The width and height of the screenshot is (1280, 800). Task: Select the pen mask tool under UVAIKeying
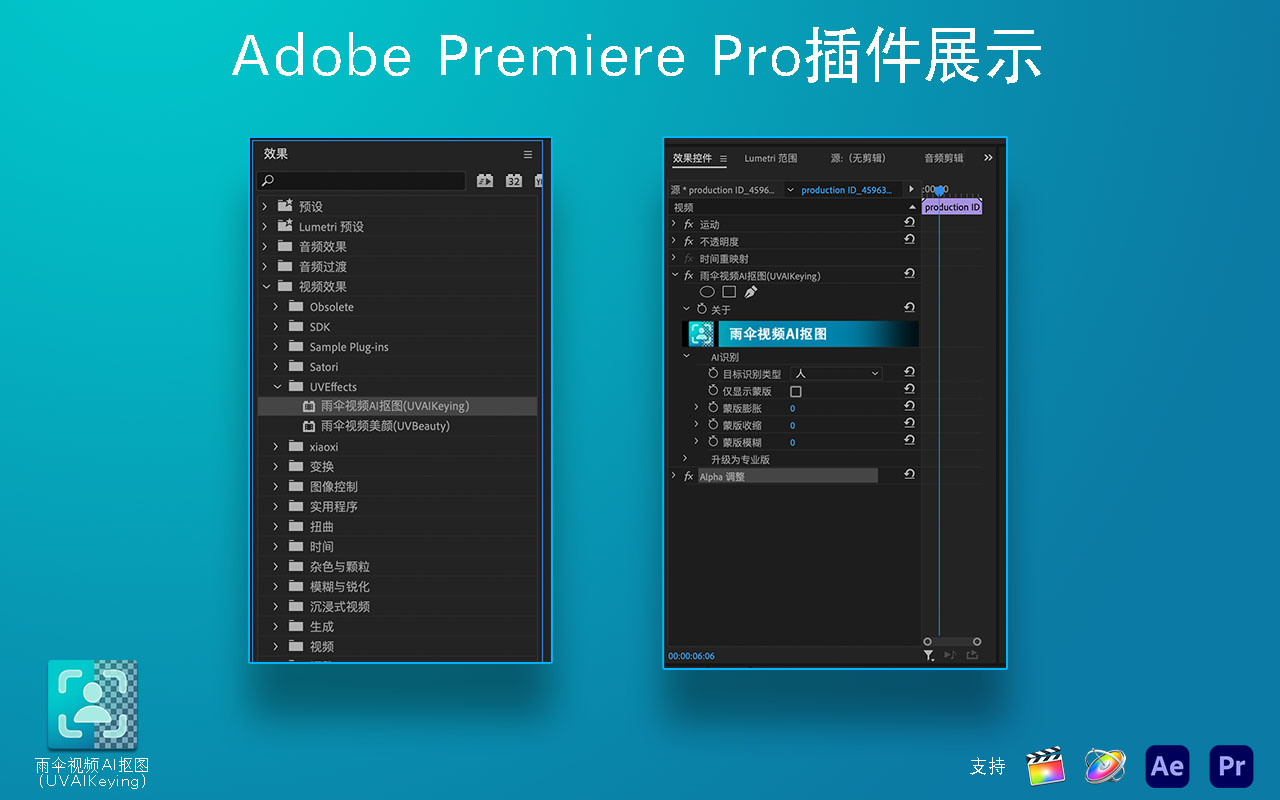pyautogui.click(x=751, y=292)
